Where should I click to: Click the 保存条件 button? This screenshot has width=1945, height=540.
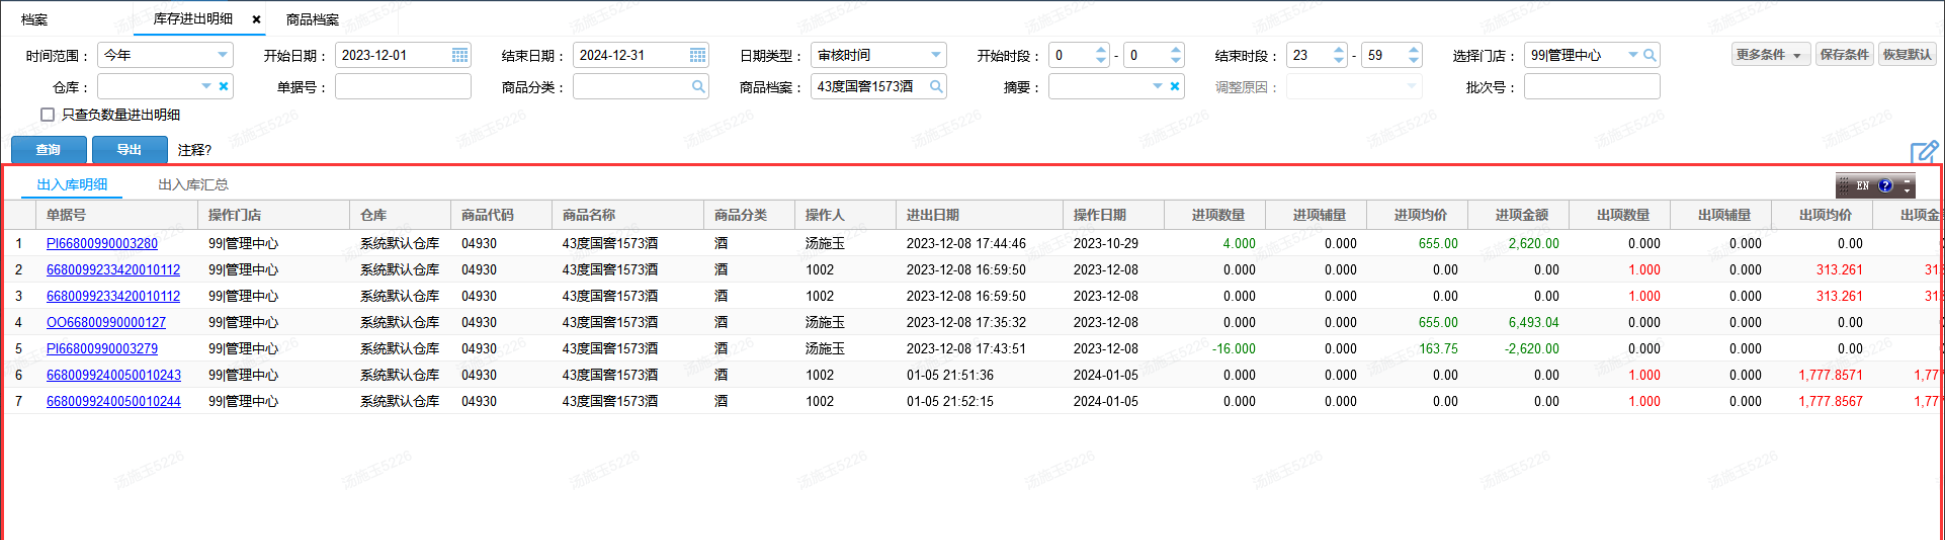click(x=1844, y=55)
